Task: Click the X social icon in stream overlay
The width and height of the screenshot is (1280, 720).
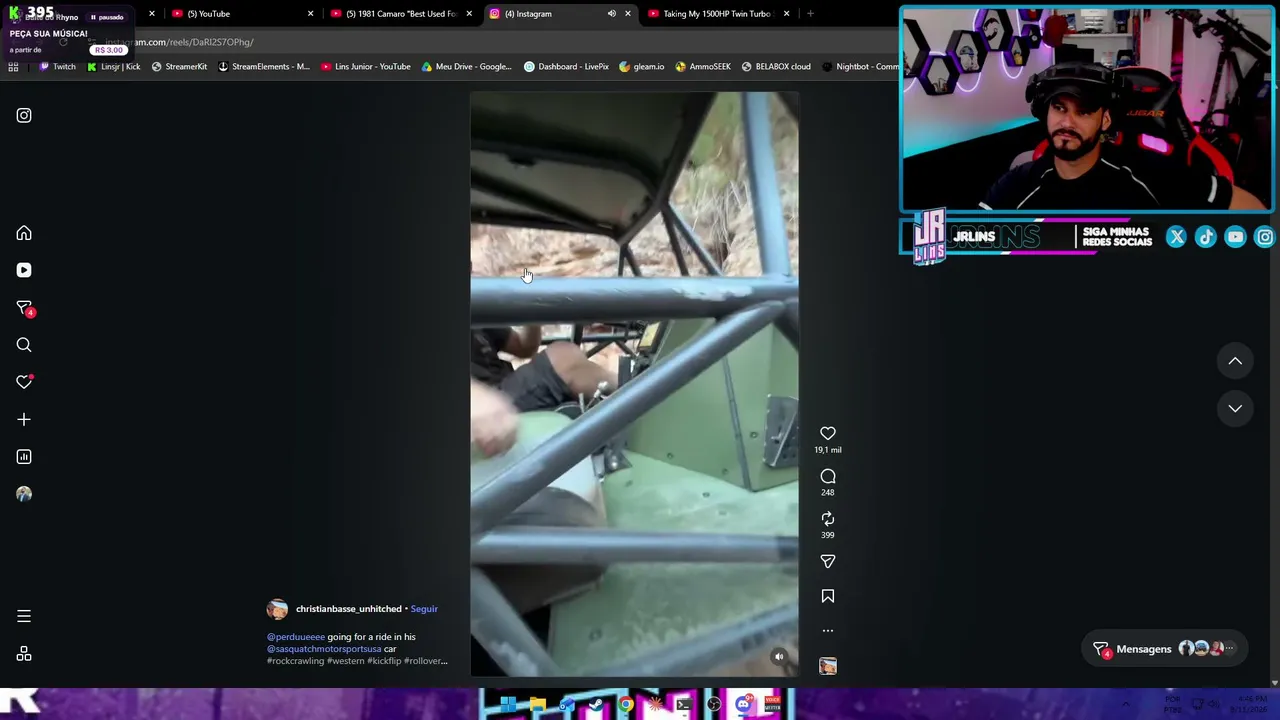Action: (1176, 237)
